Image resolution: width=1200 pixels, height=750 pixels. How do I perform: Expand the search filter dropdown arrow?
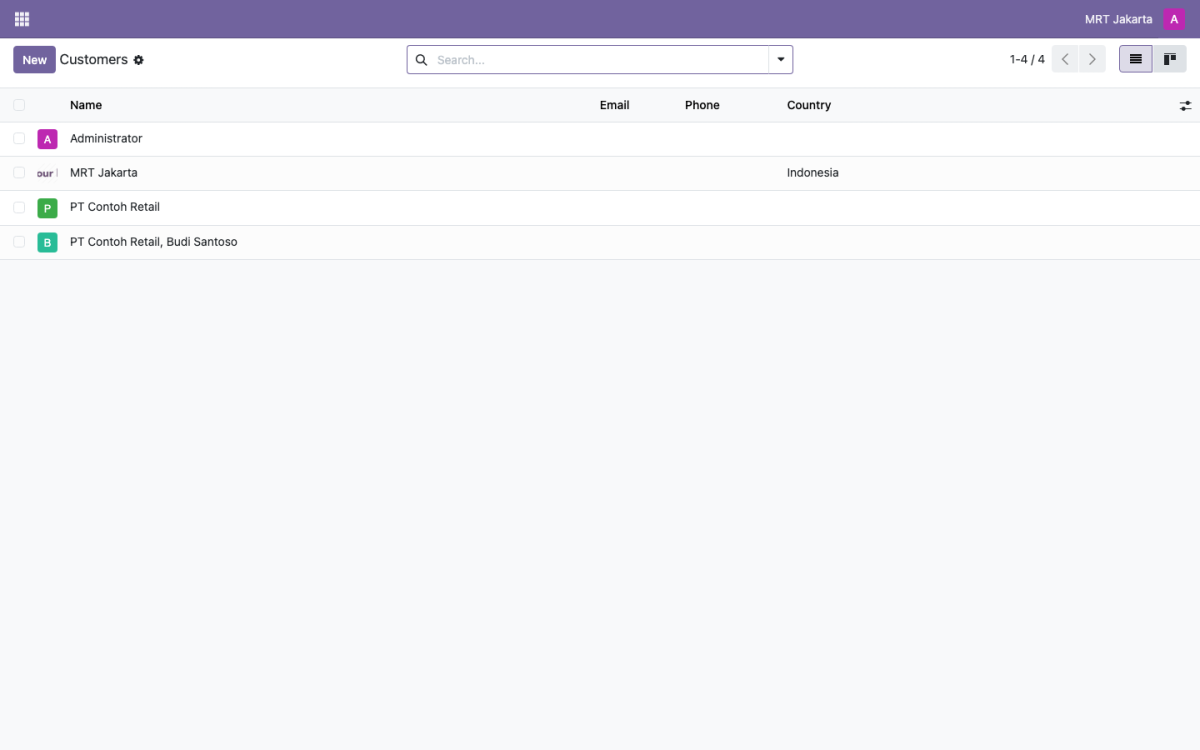781,60
